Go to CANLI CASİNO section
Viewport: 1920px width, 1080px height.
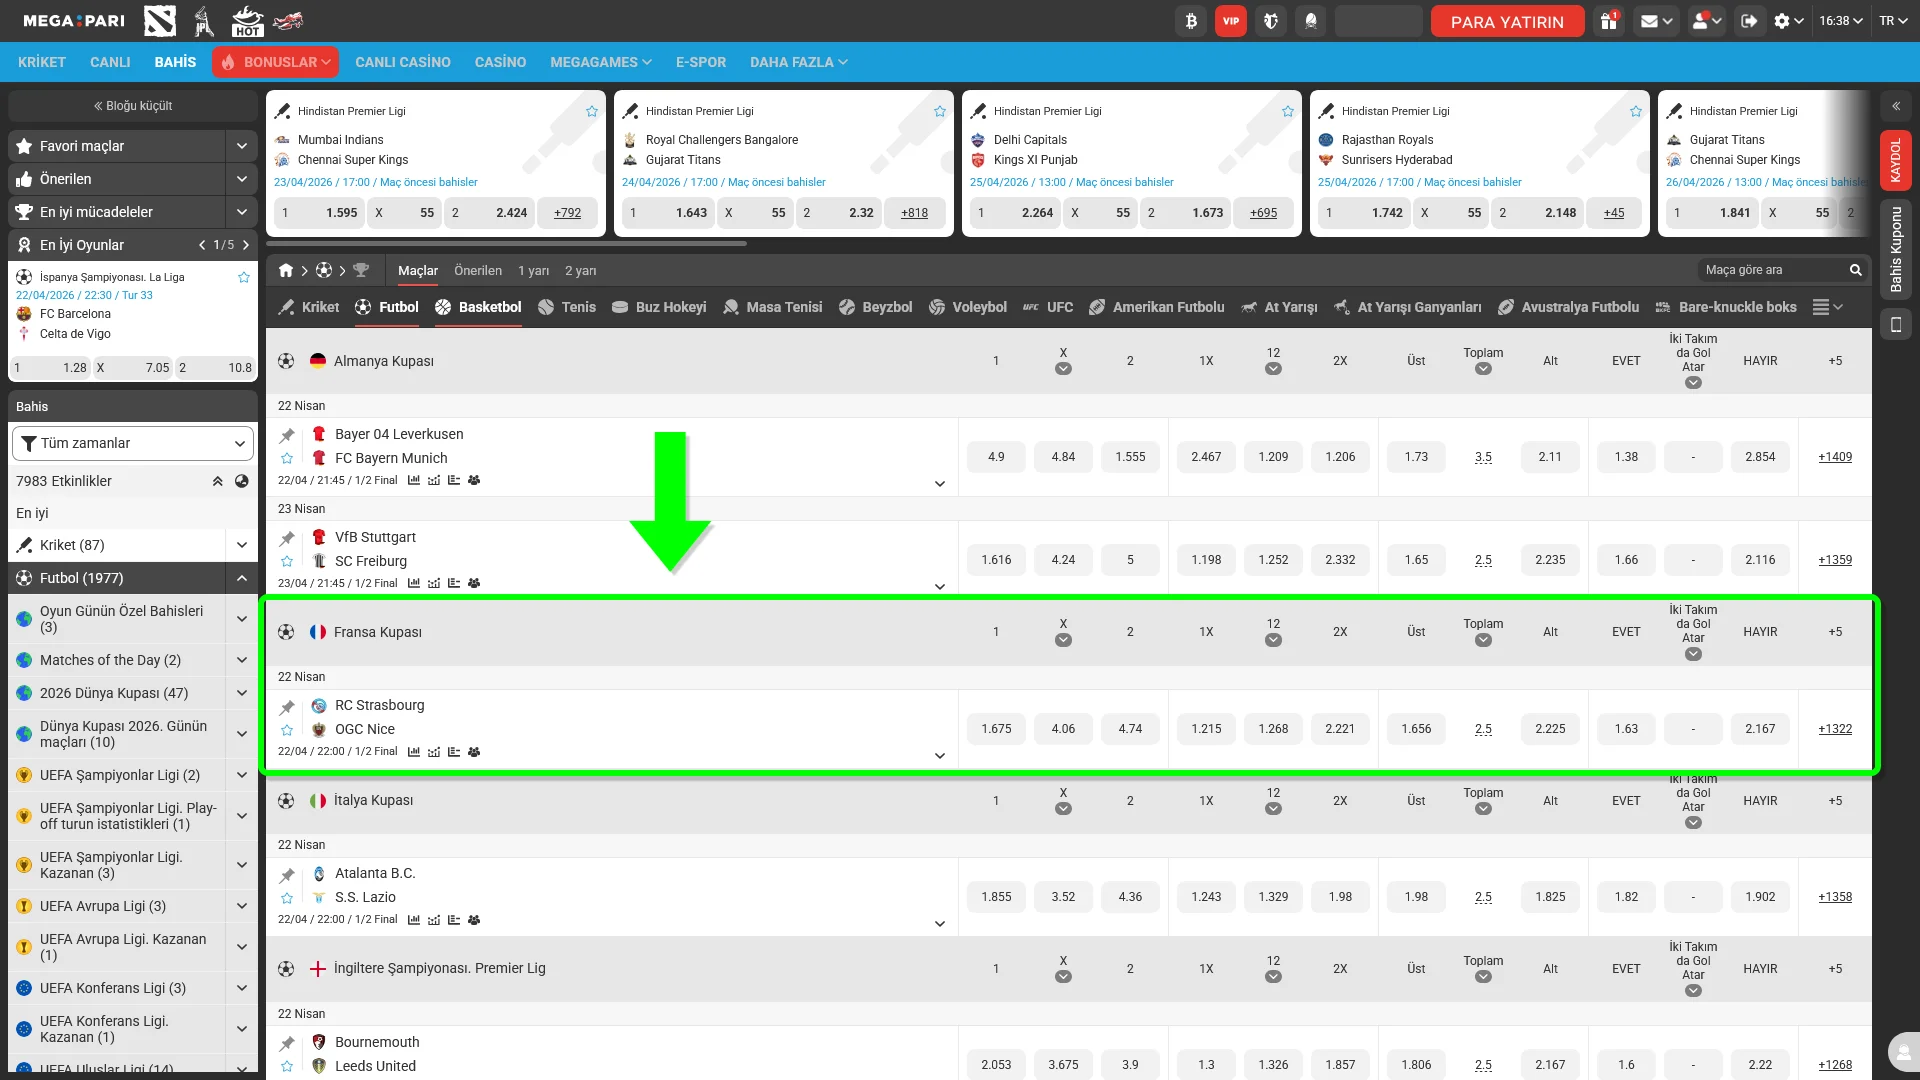click(403, 62)
